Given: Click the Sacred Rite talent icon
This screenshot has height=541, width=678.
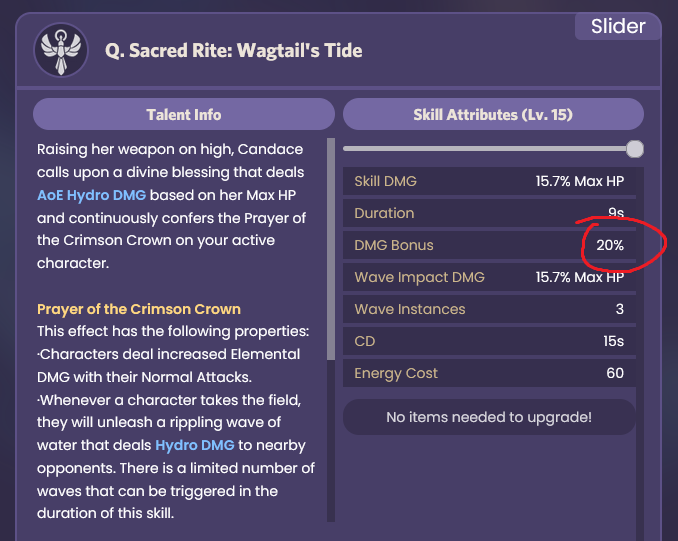Looking at the screenshot, I should click(61, 50).
